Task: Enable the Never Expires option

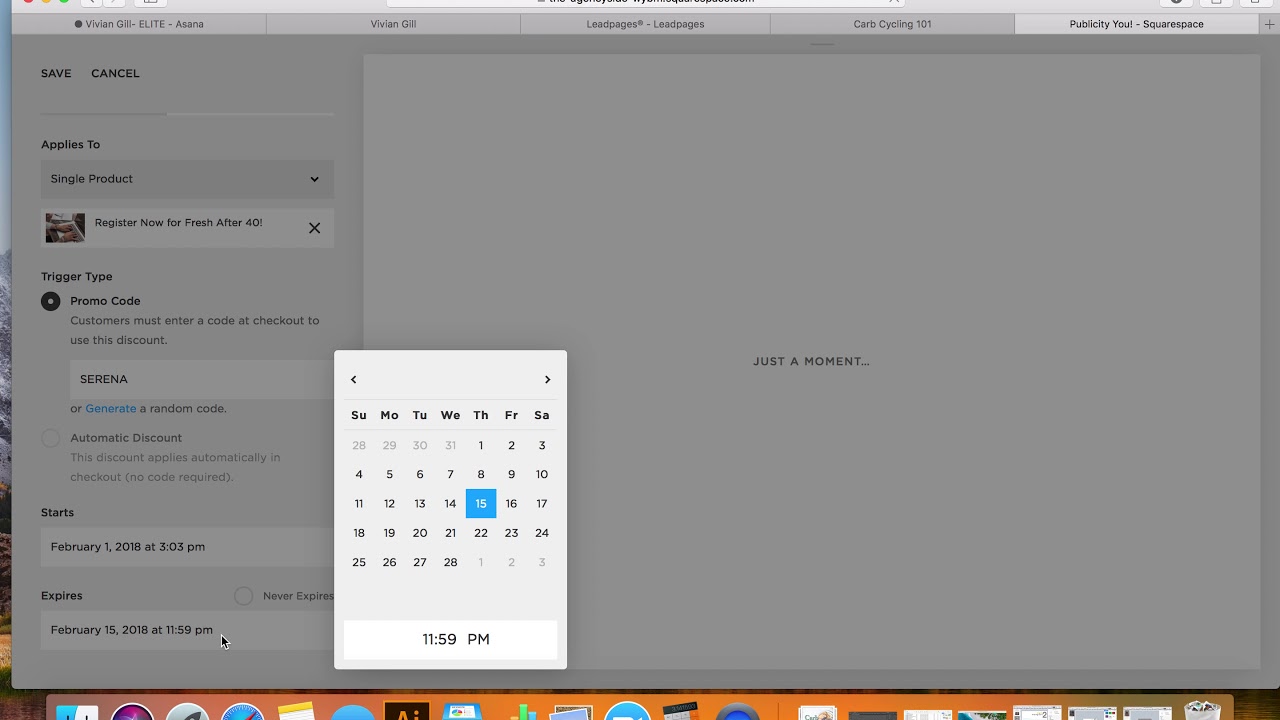Action: [243, 596]
